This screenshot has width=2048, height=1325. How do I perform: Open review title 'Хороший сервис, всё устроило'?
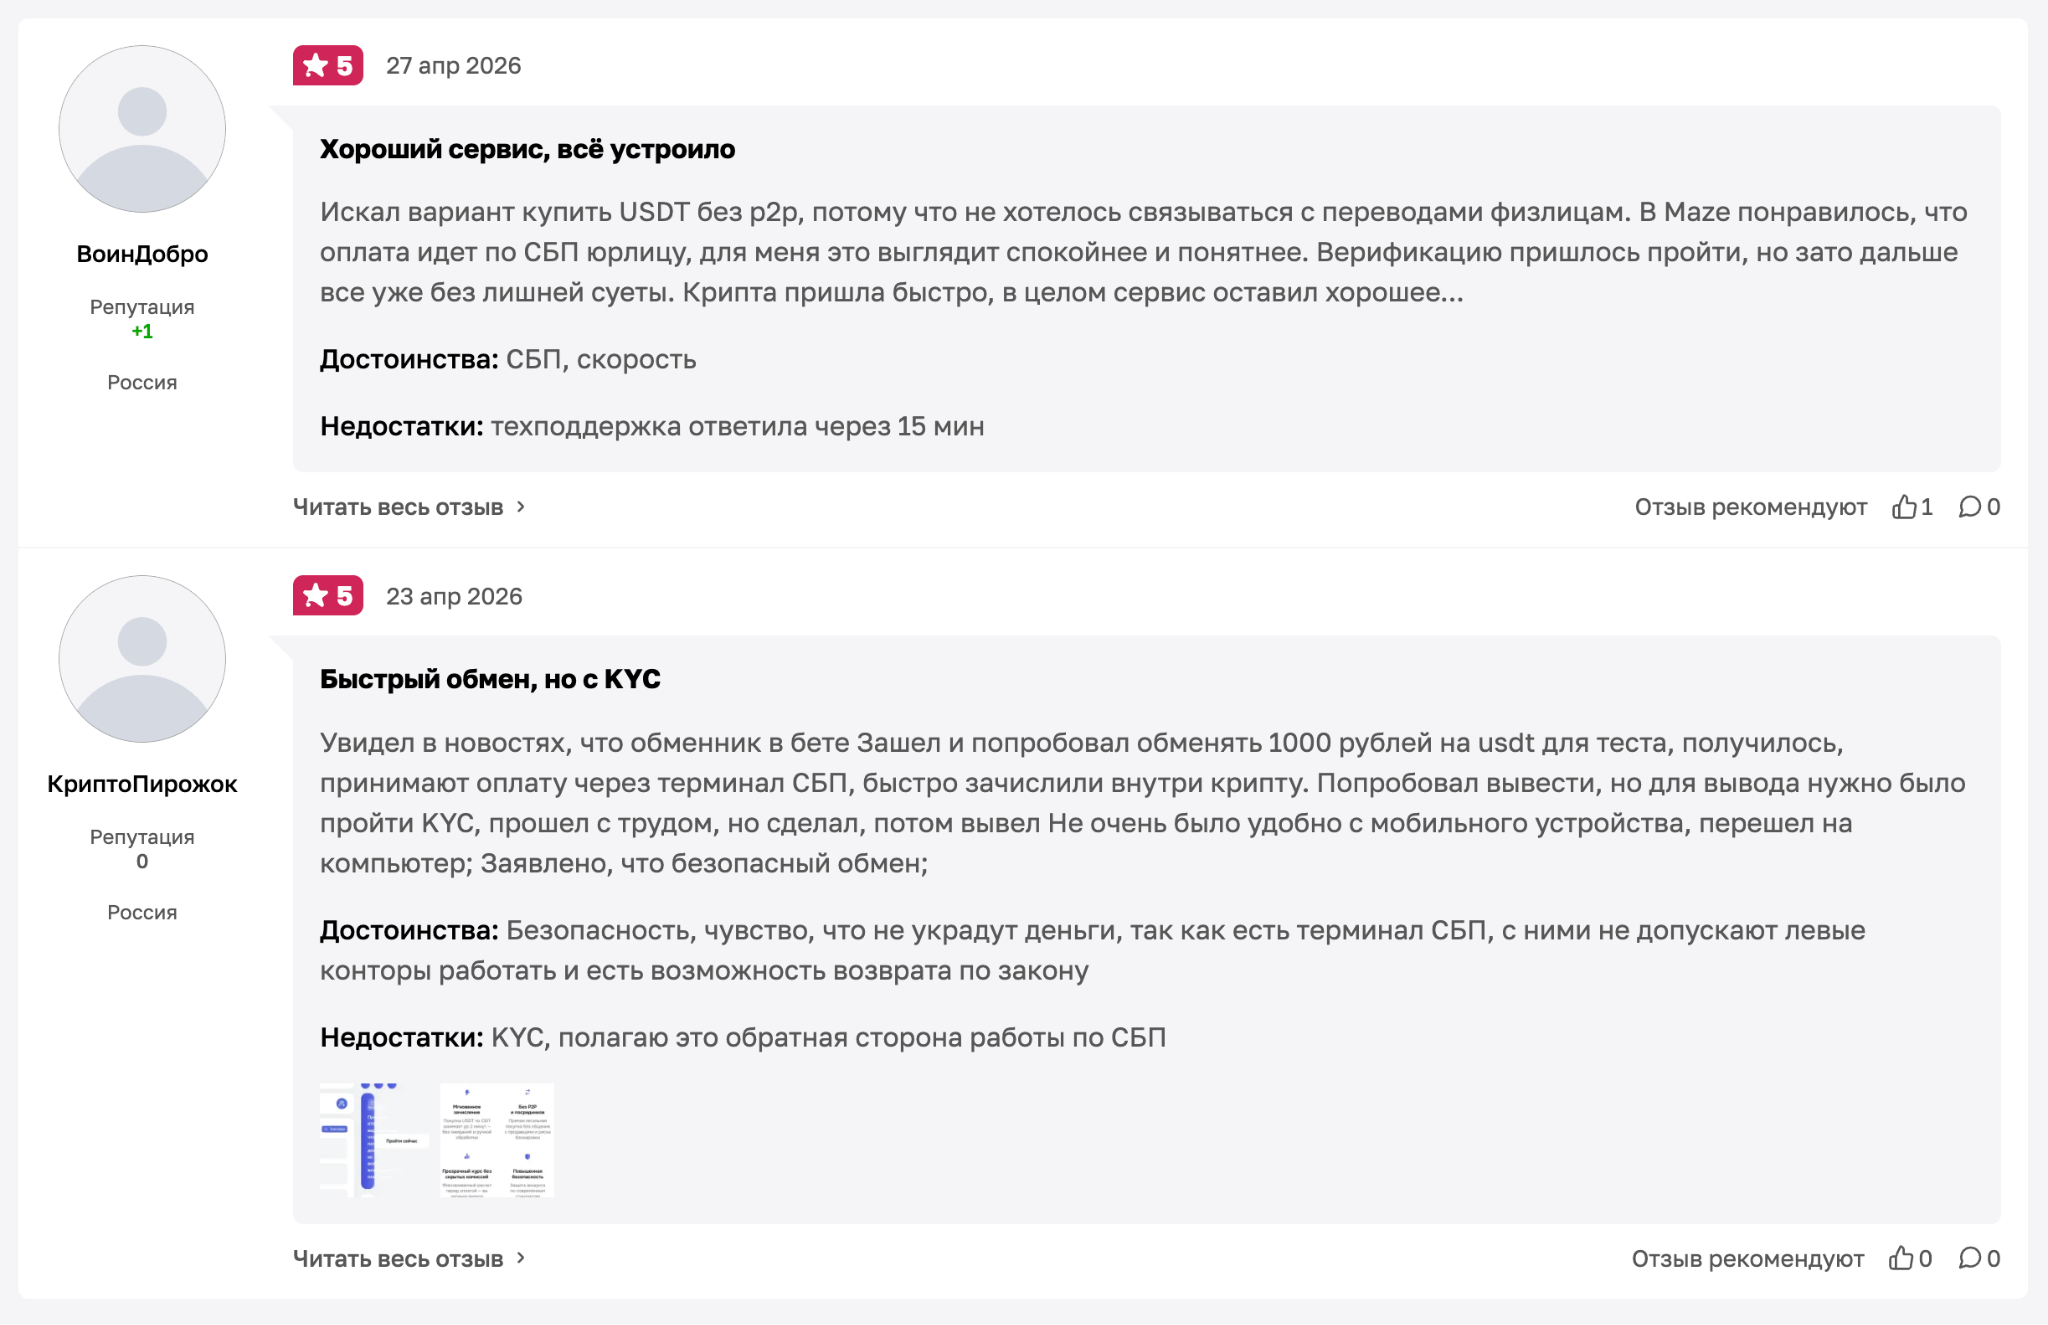pos(527,149)
